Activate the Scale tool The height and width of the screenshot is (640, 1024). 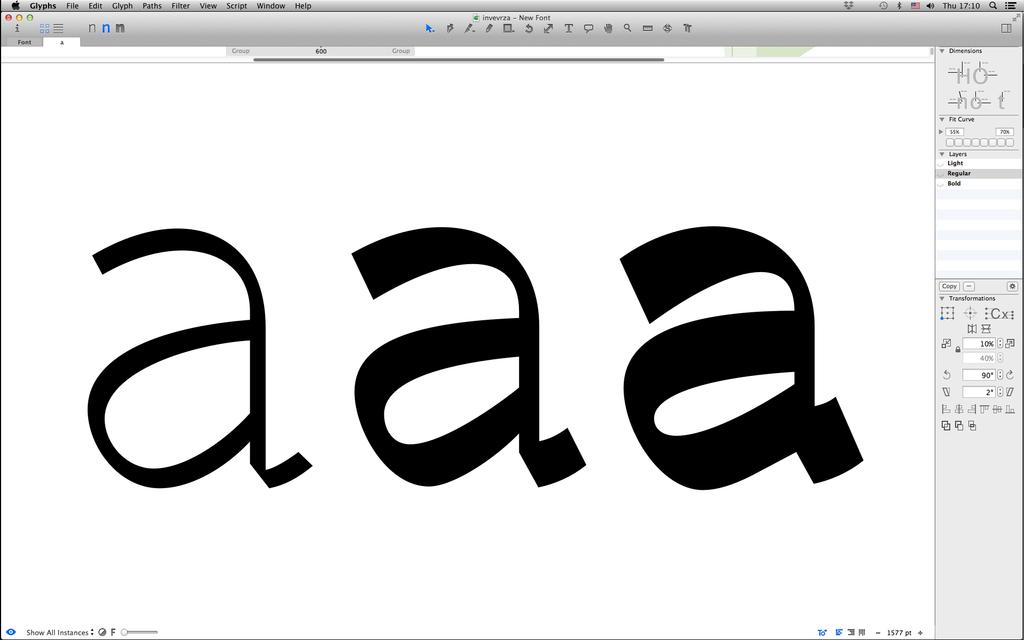[549, 28]
